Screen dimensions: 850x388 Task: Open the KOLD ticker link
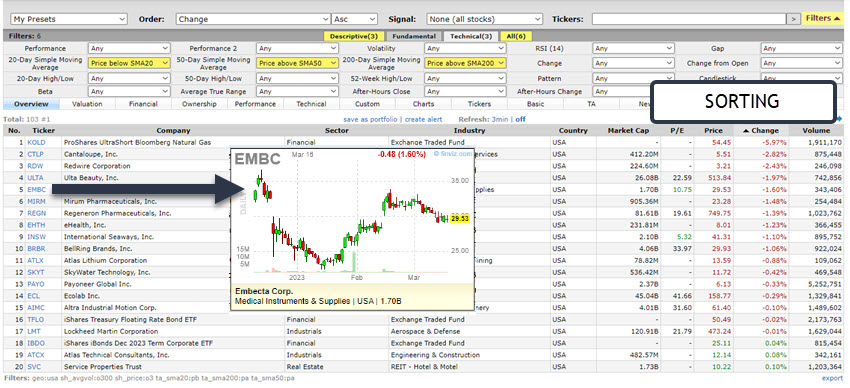tap(36, 143)
